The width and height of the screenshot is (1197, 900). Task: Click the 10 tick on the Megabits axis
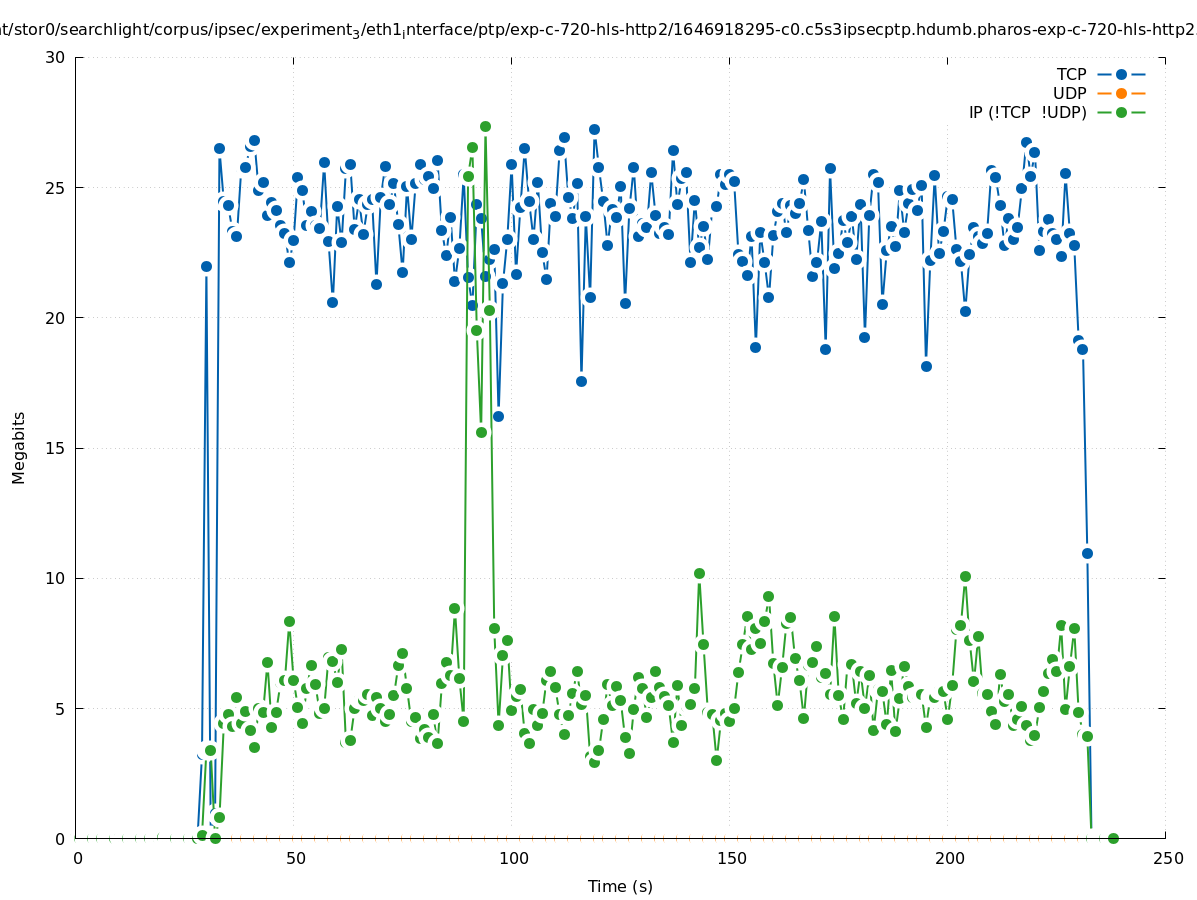coord(56,578)
